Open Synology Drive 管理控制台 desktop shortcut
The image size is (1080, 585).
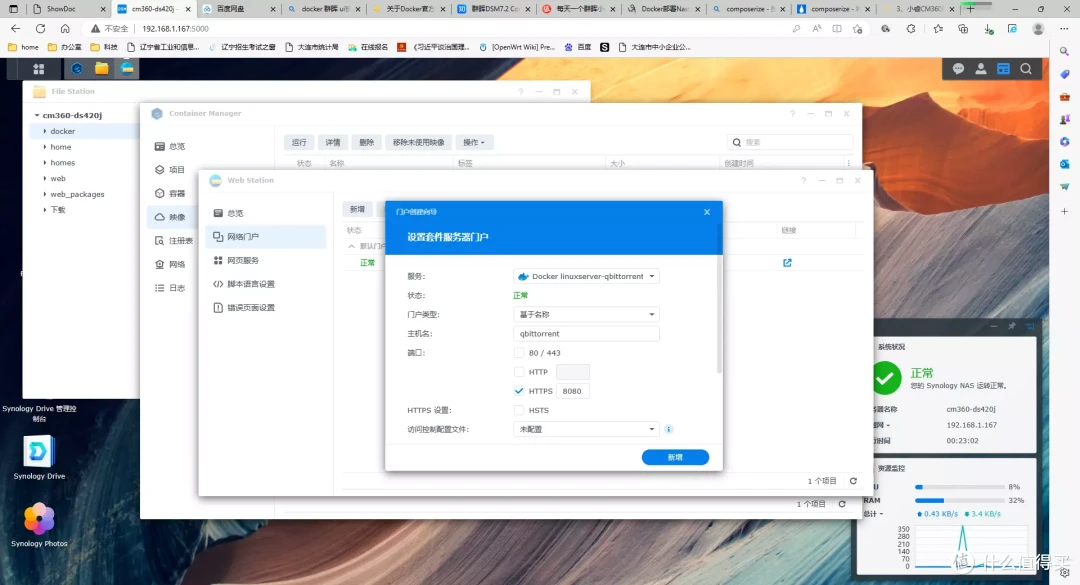tap(39, 413)
